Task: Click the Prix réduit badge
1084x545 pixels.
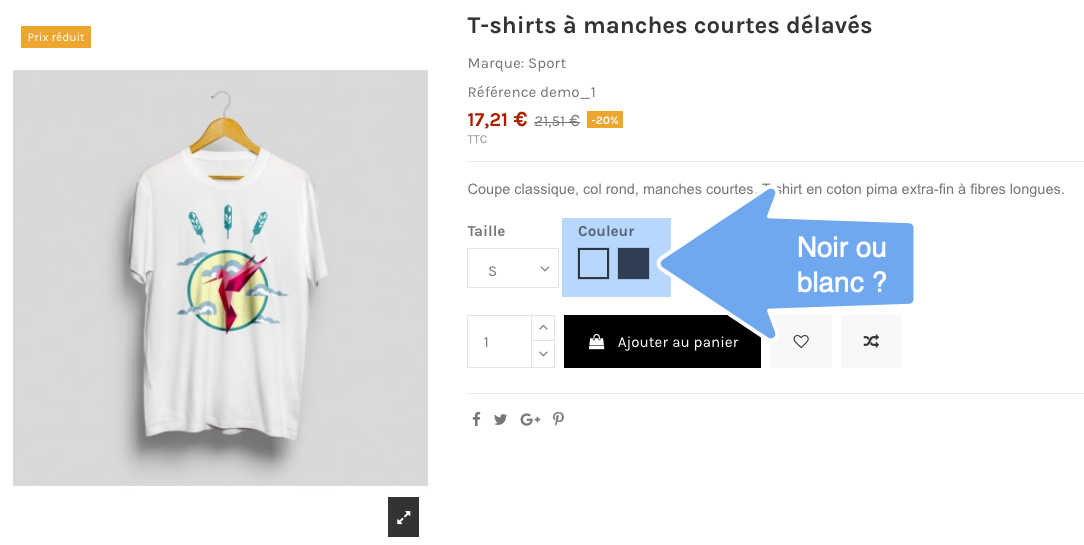Action: click(56, 37)
